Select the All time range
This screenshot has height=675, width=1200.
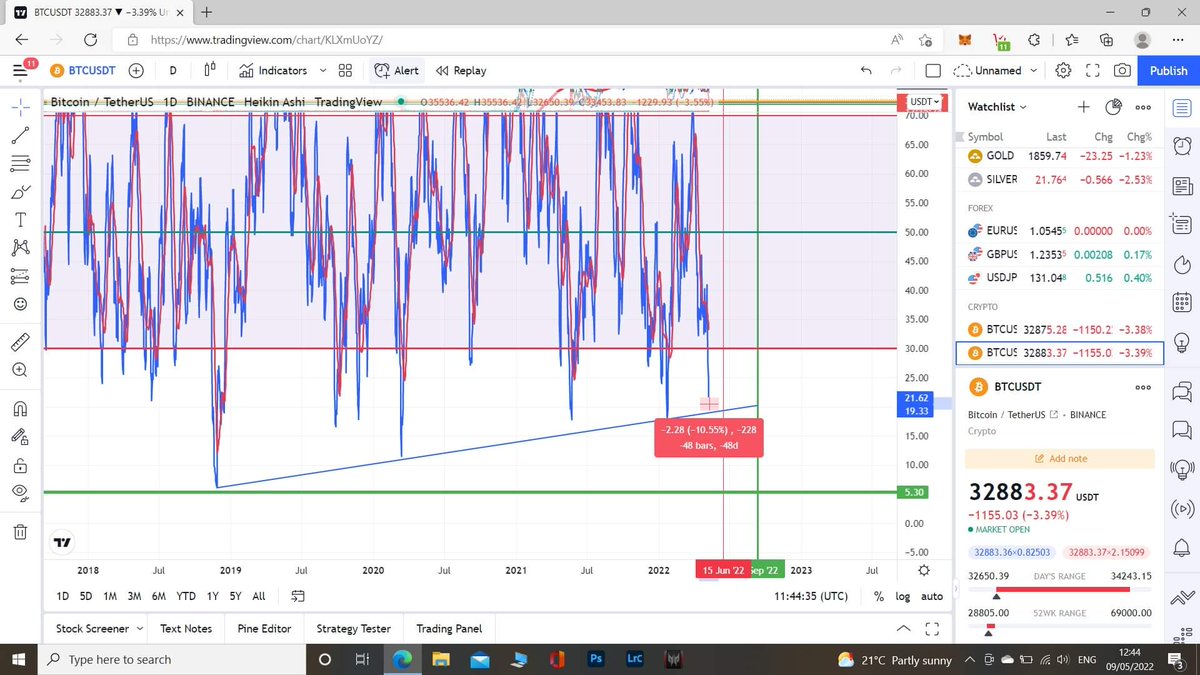[x=259, y=596]
